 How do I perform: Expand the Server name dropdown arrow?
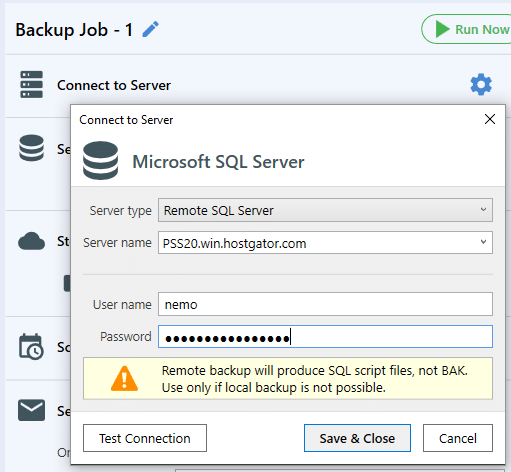(x=483, y=242)
